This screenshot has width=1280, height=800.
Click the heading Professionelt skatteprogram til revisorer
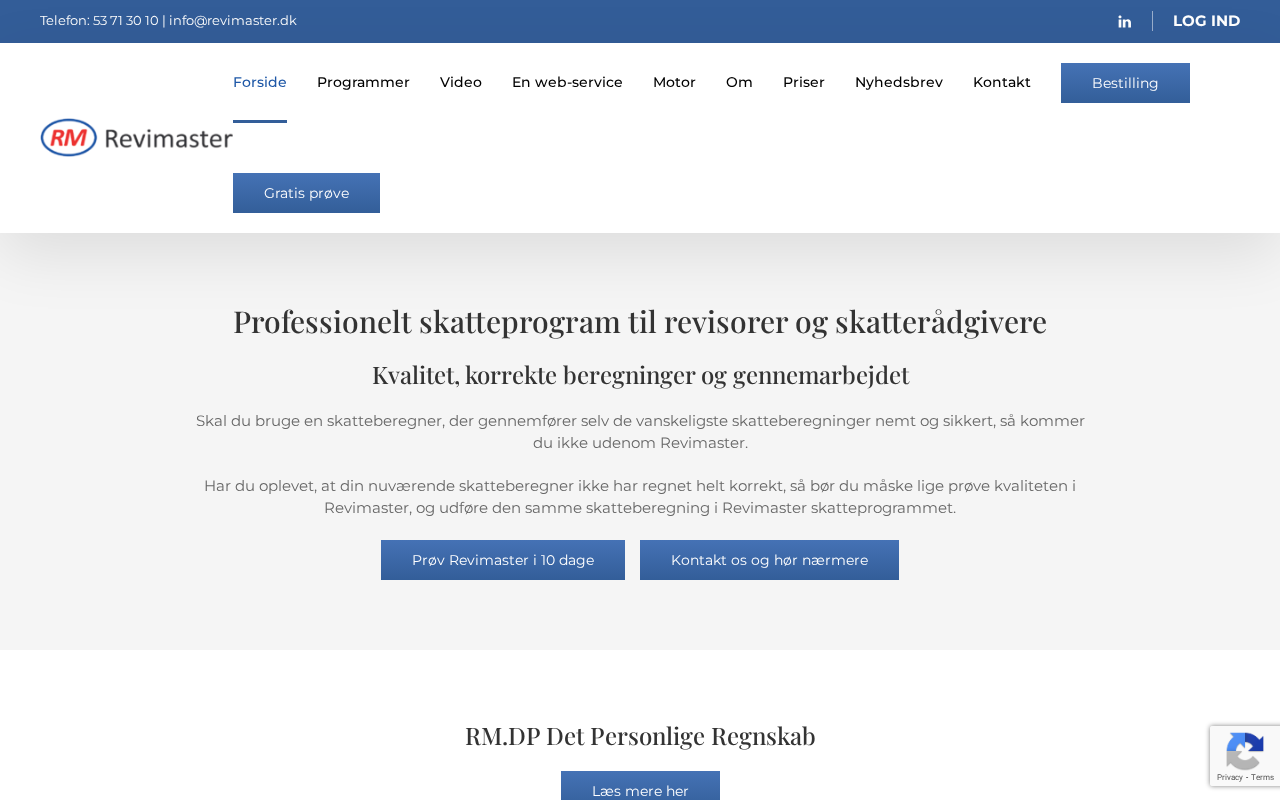point(640,322)
